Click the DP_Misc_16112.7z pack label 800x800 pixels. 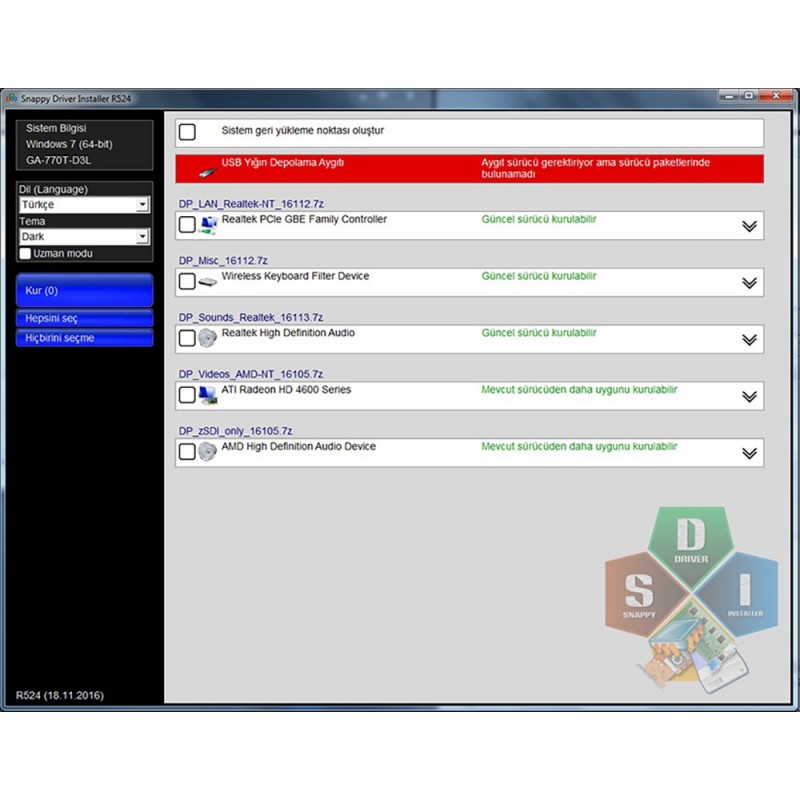point(223,261)
